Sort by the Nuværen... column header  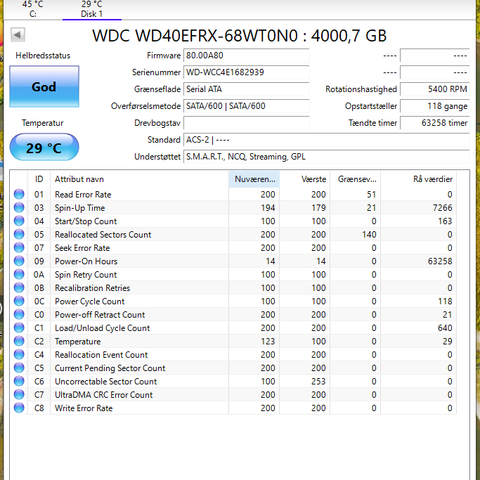[x=254, y=179]
